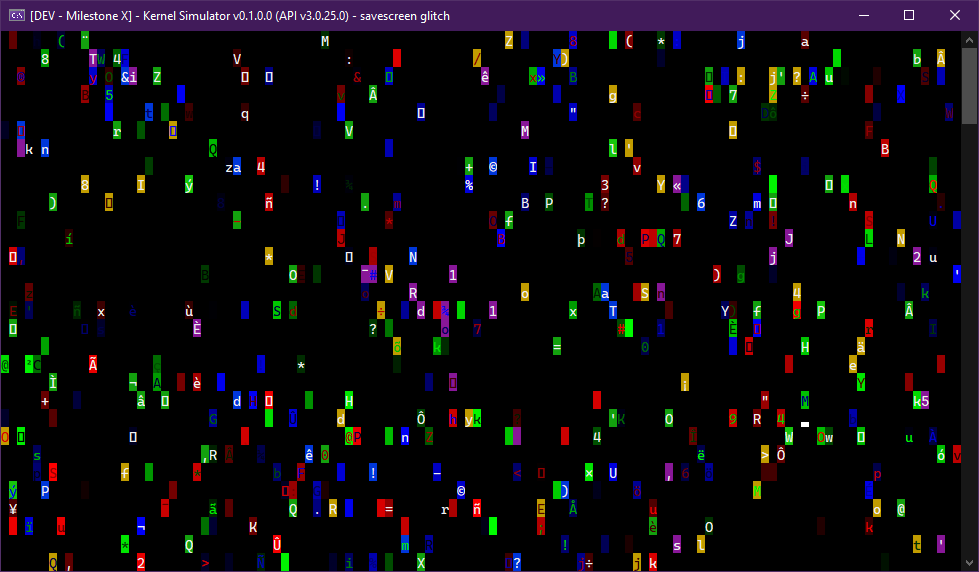
Task: Click the scrollbar up arrow
Action: coord(970,39)
